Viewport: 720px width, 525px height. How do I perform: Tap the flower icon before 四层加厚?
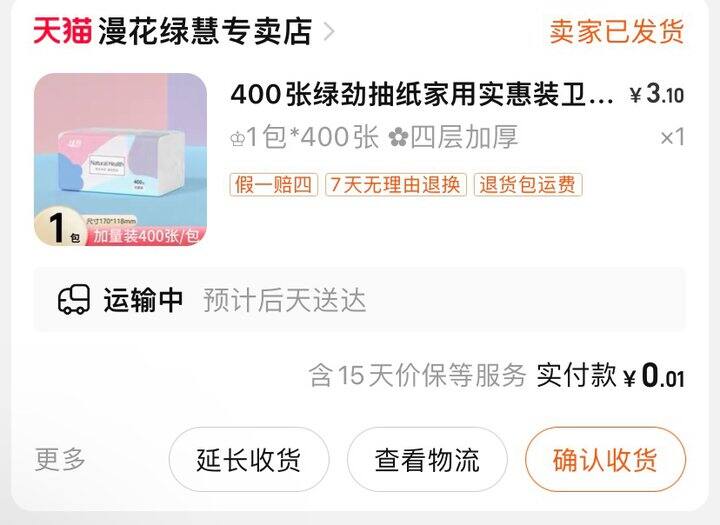point(398,137)
